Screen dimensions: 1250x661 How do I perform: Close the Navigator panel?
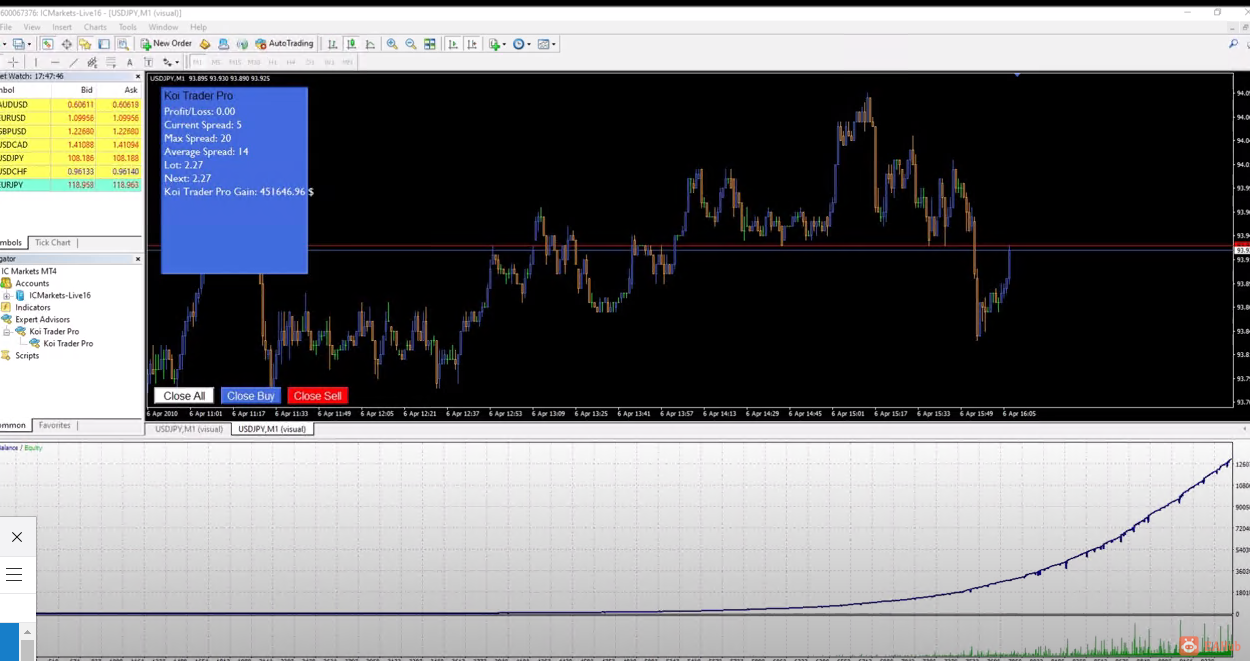click(x=138, y=259)
